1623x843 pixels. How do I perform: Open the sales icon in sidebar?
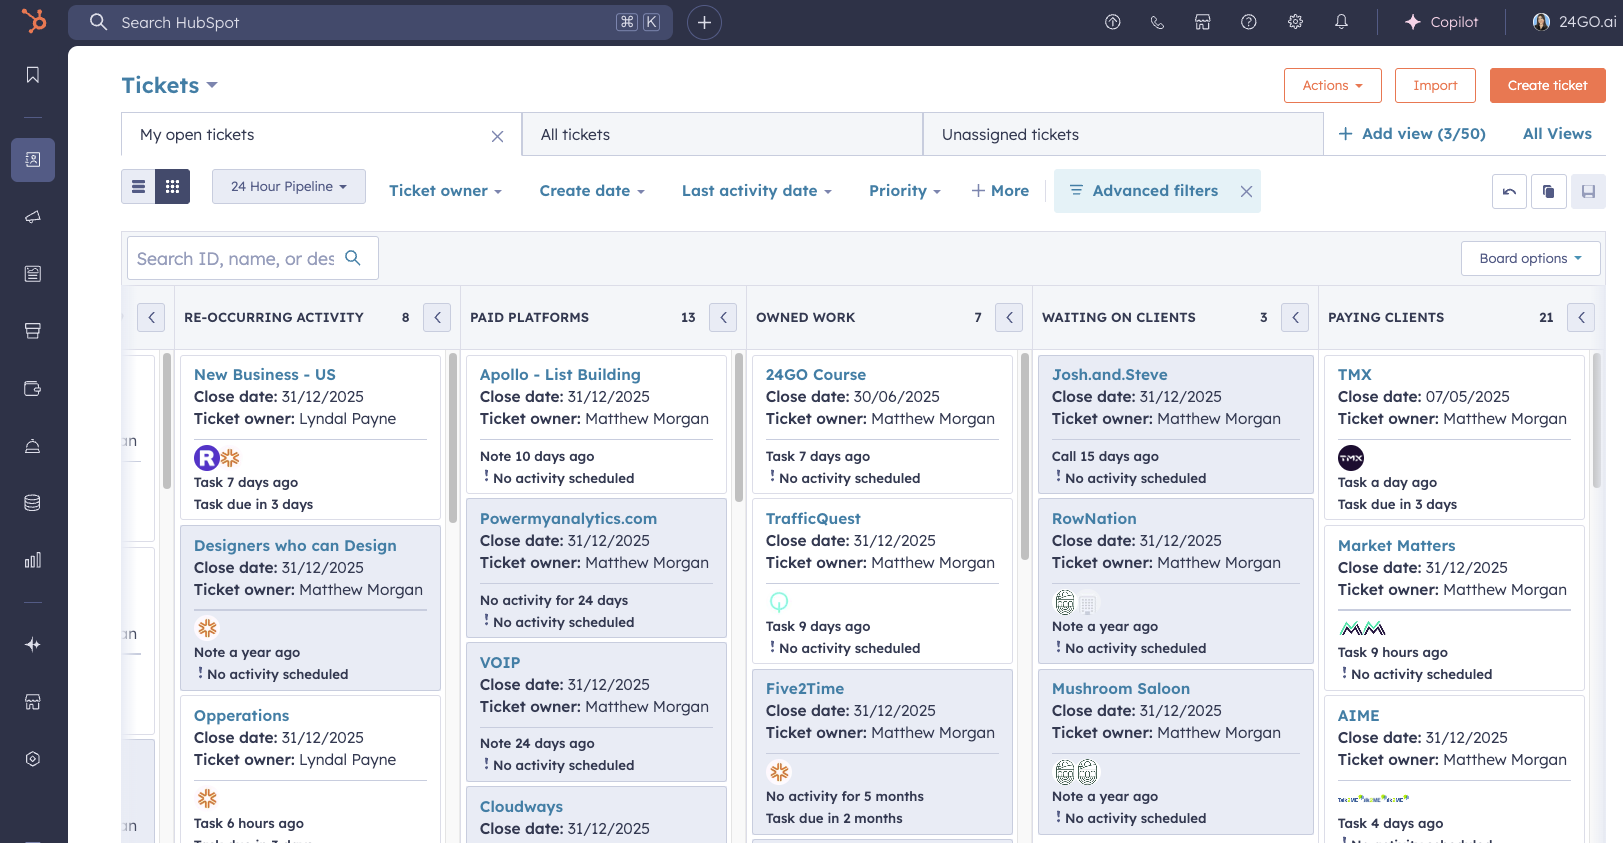pos(33,331)
